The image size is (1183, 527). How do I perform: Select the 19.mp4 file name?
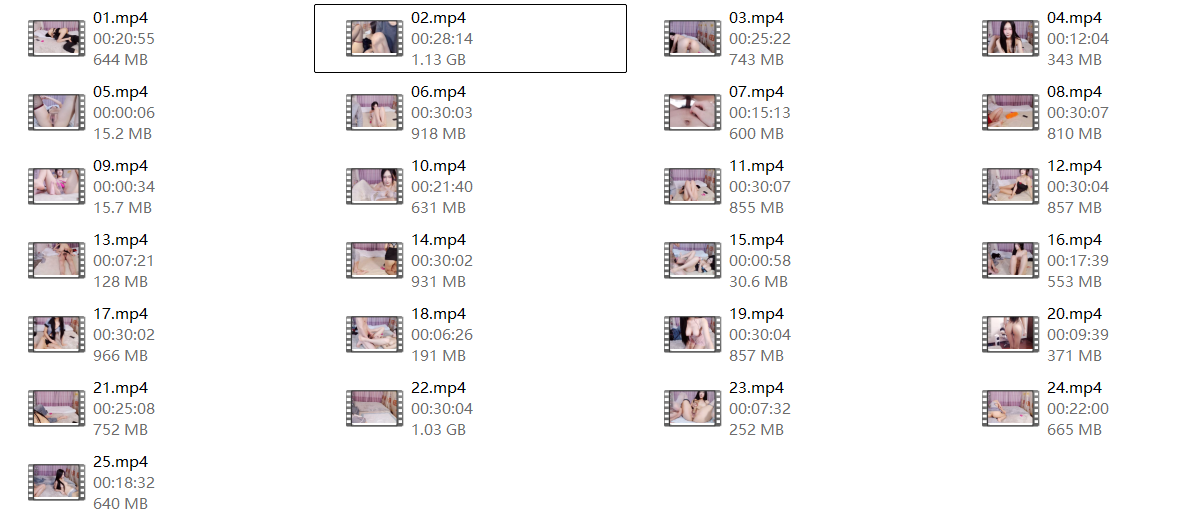coord(757,314)
